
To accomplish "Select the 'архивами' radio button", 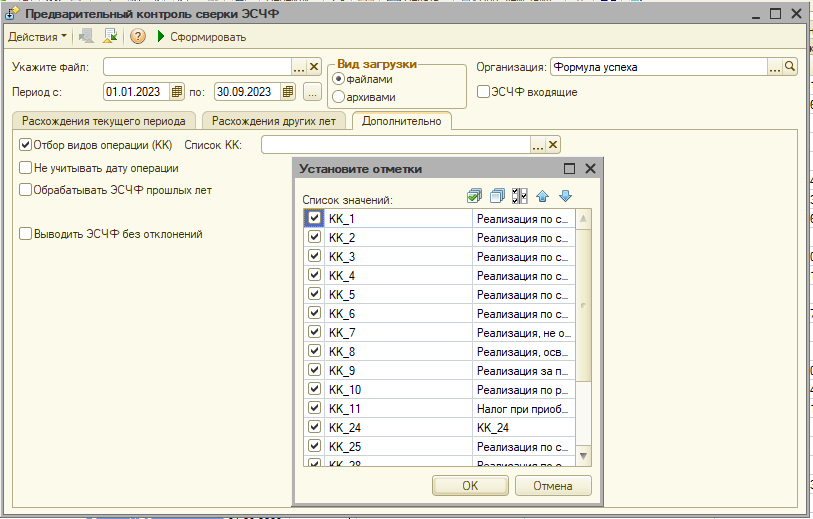I will (339, 97).
